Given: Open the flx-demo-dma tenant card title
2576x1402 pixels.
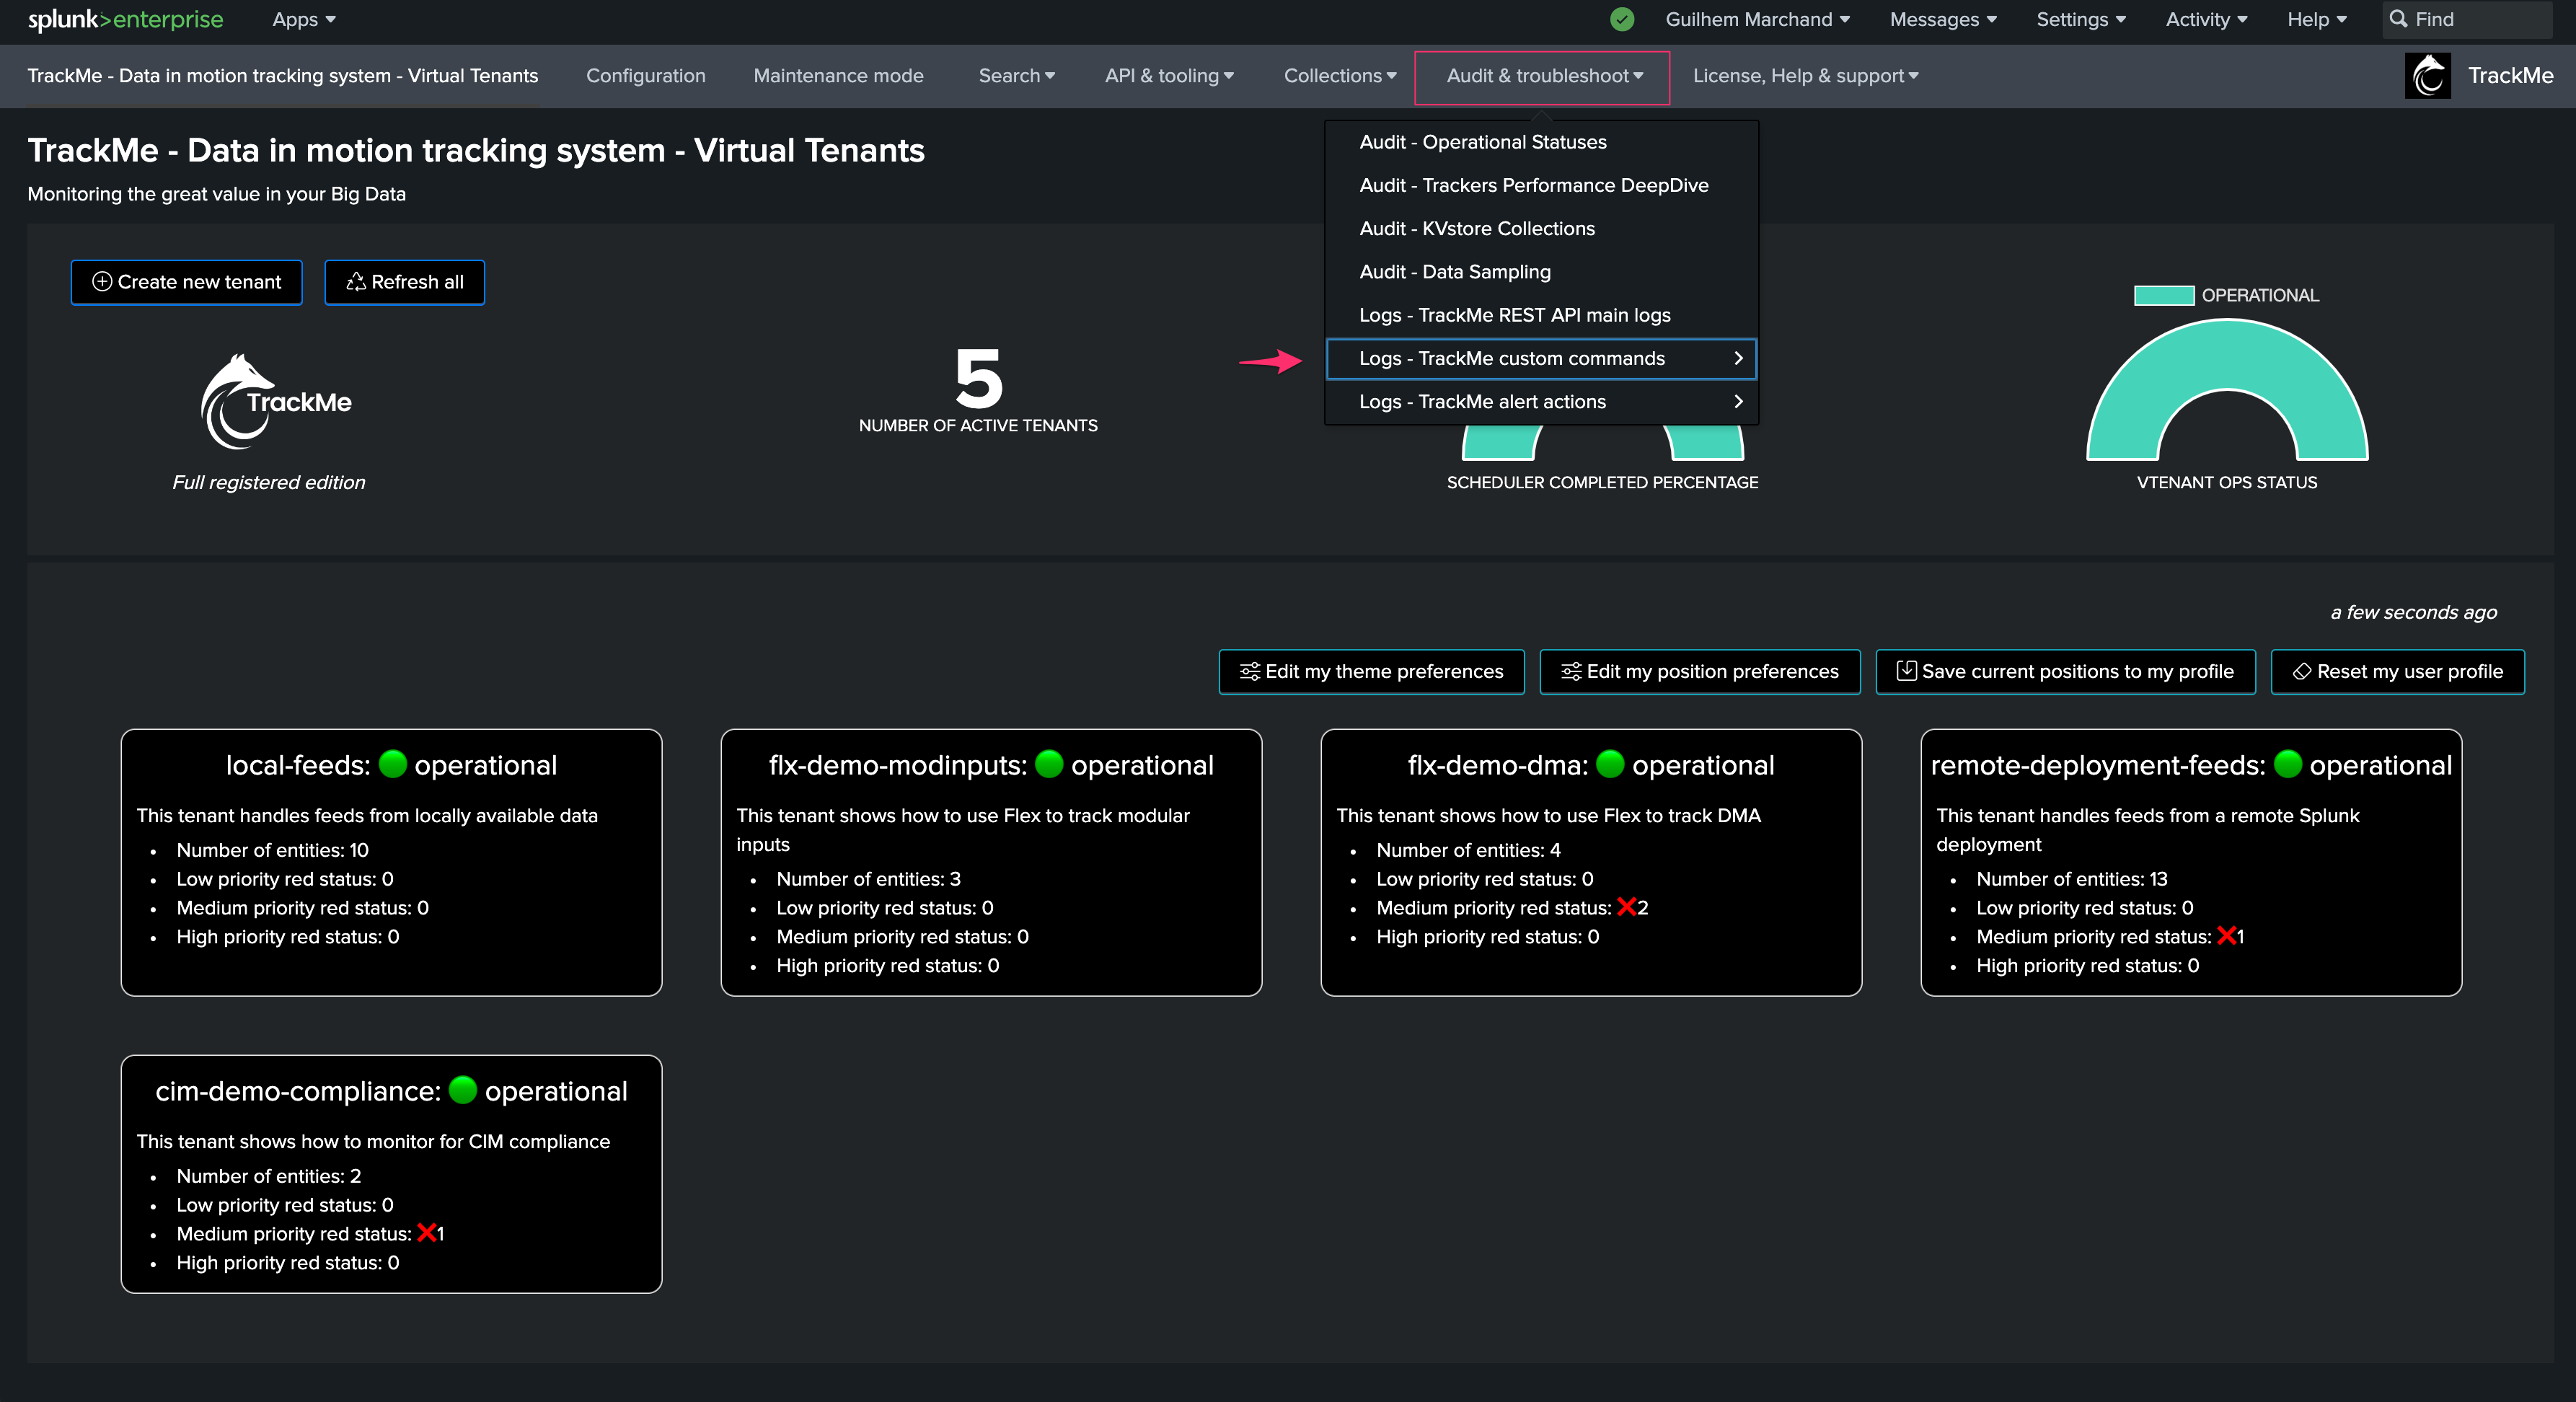Looking at the screenshot, I should coord(1591,765).
